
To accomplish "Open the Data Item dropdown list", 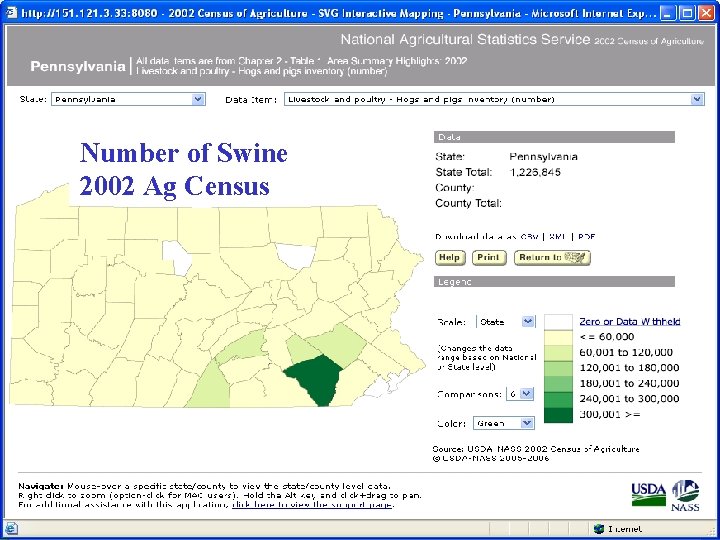I will click(494, 99).
